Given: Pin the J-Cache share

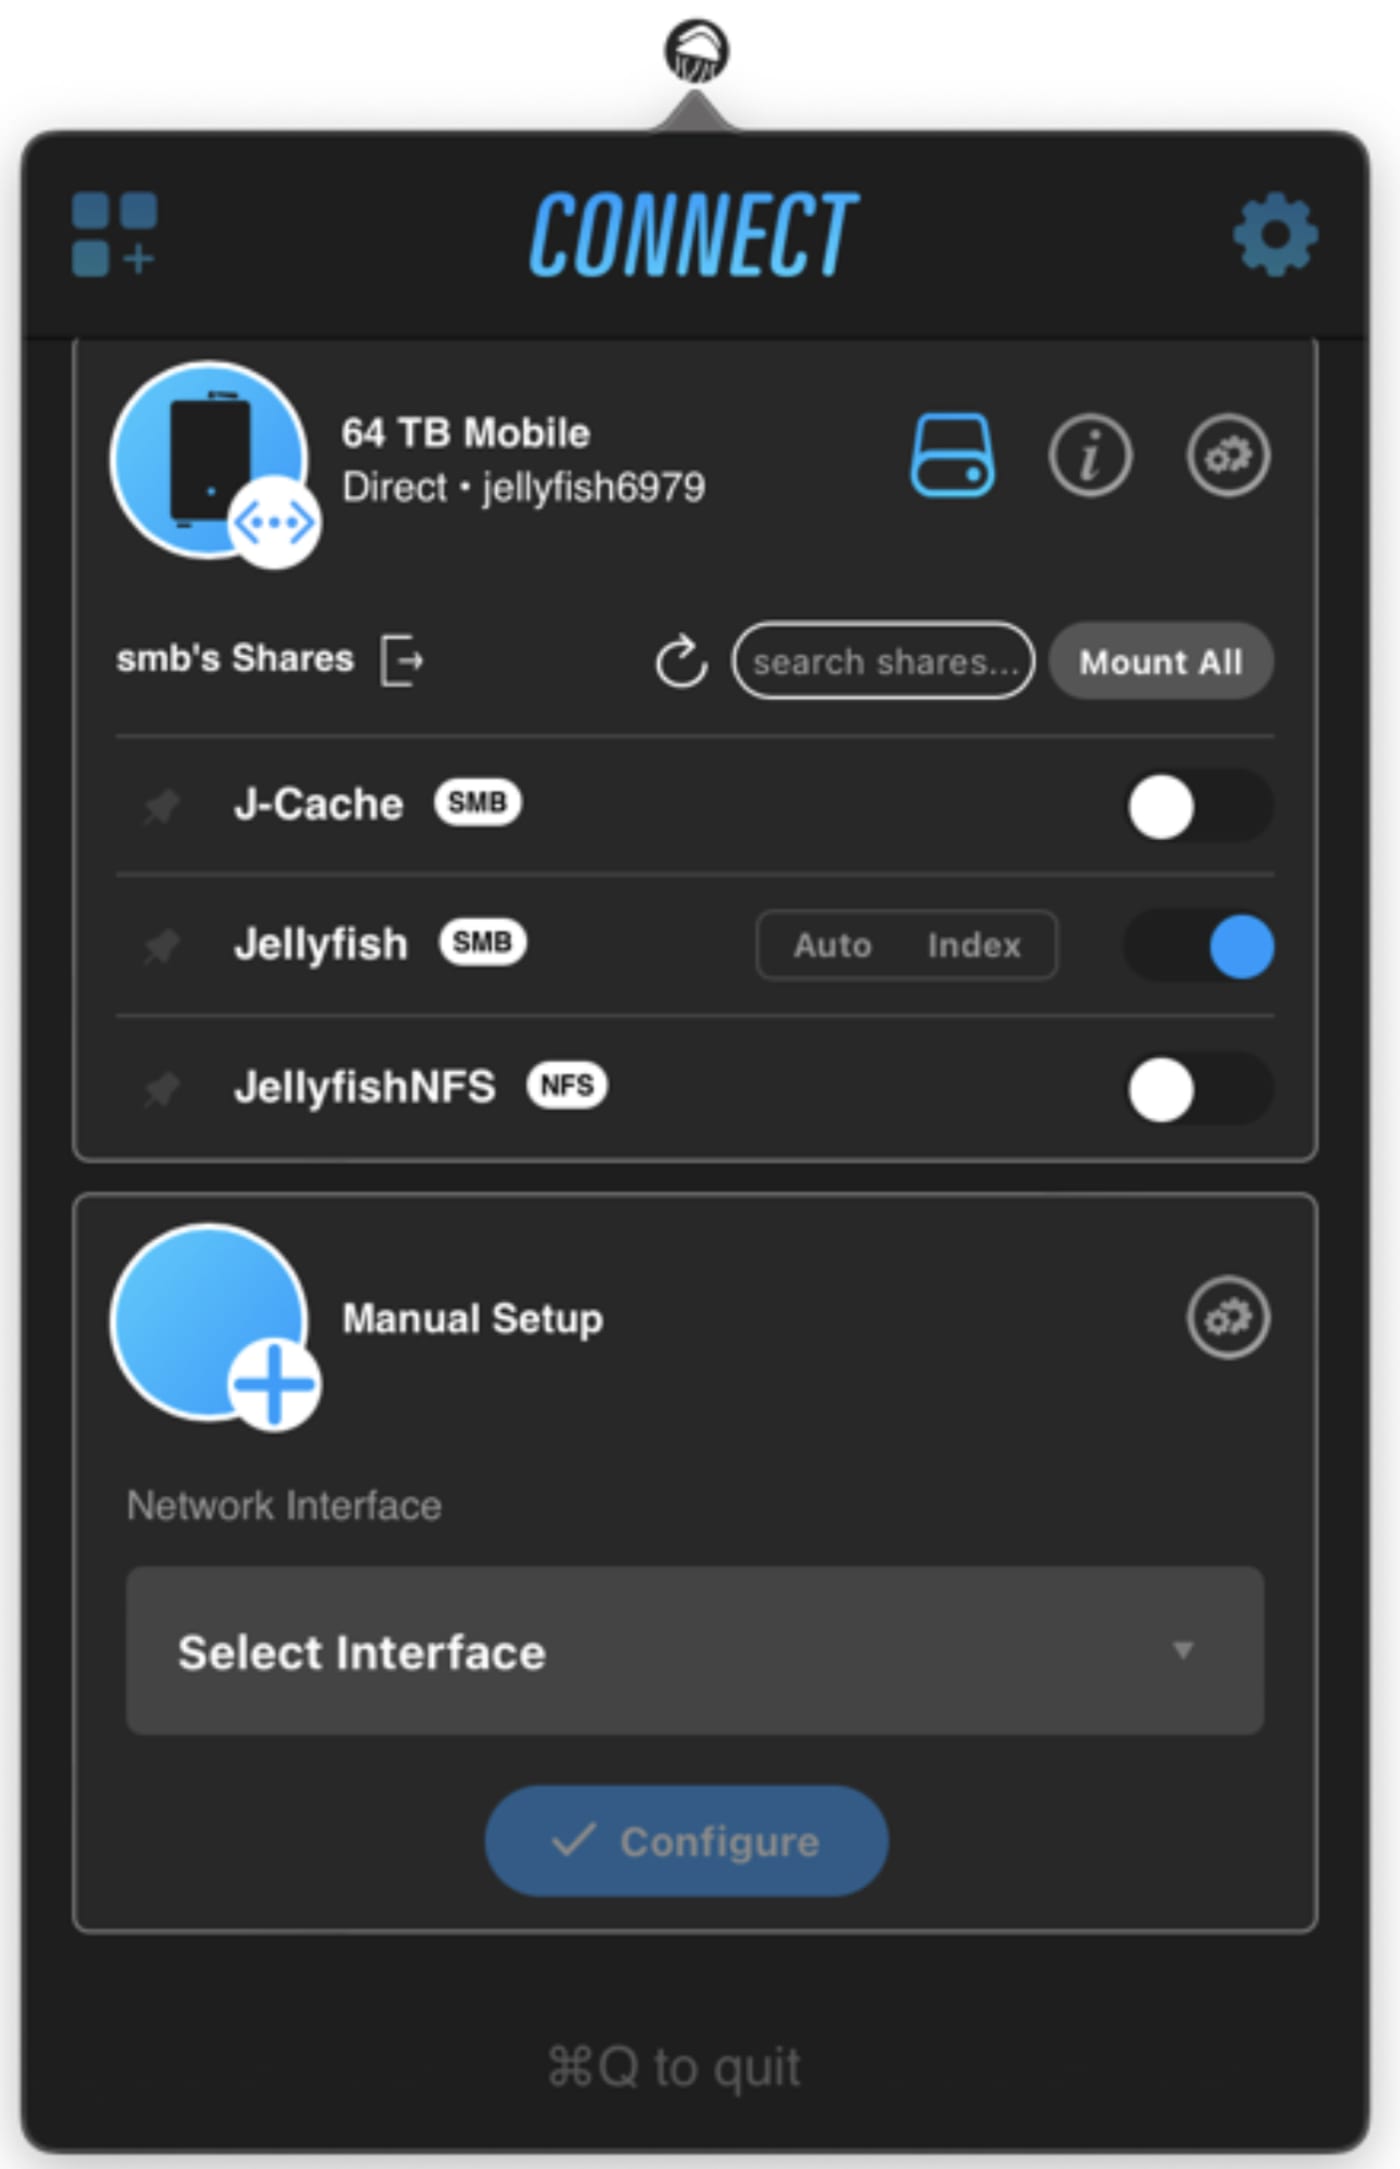Looking at the screenshot, I should point(161,805).
